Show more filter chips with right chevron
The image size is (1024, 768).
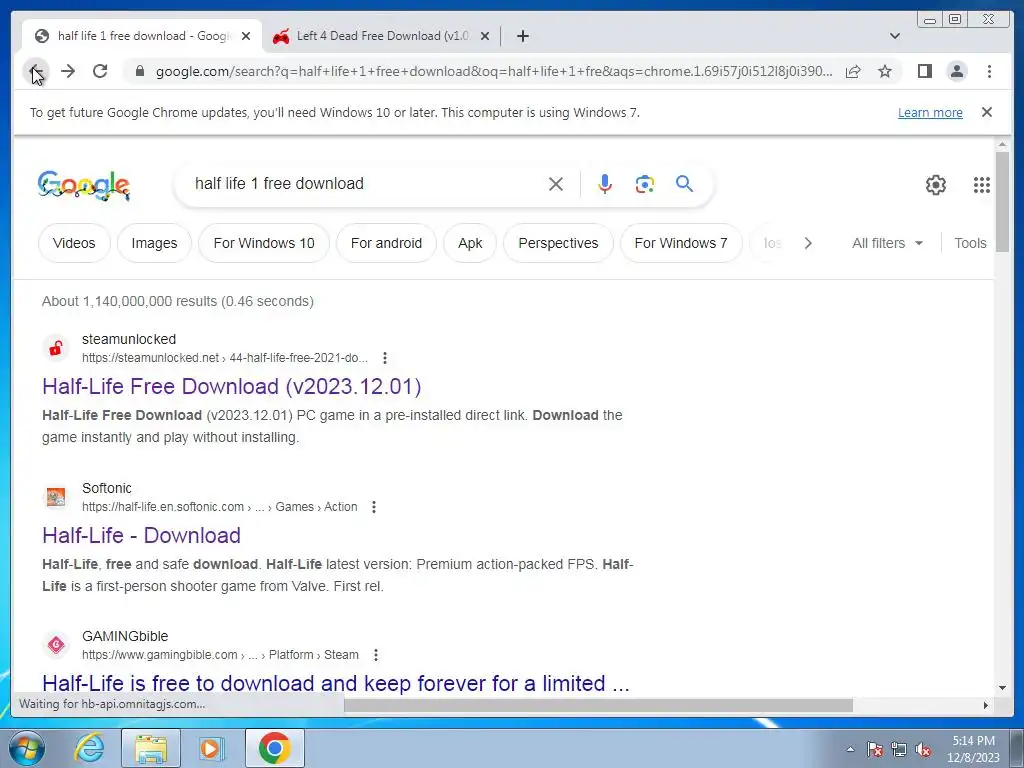[x=808, y=243]
